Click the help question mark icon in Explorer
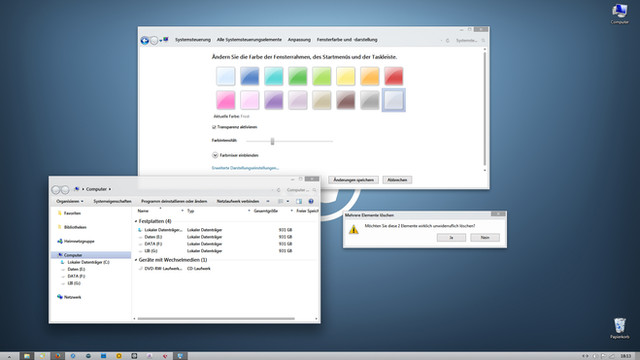The image size is (640, 360). tap(311, 201)
